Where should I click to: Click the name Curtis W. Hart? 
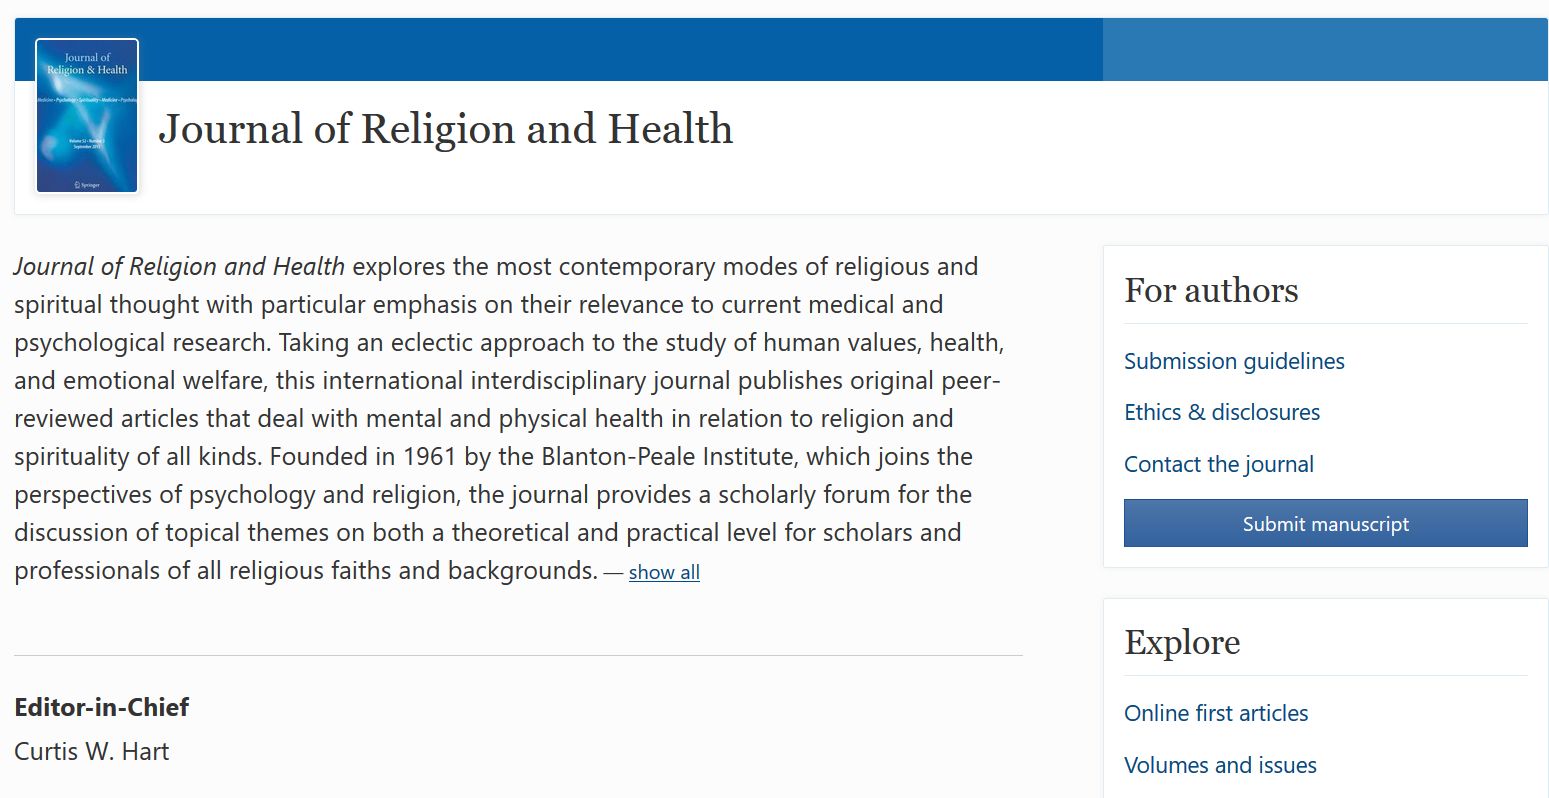tap(92, 751)
